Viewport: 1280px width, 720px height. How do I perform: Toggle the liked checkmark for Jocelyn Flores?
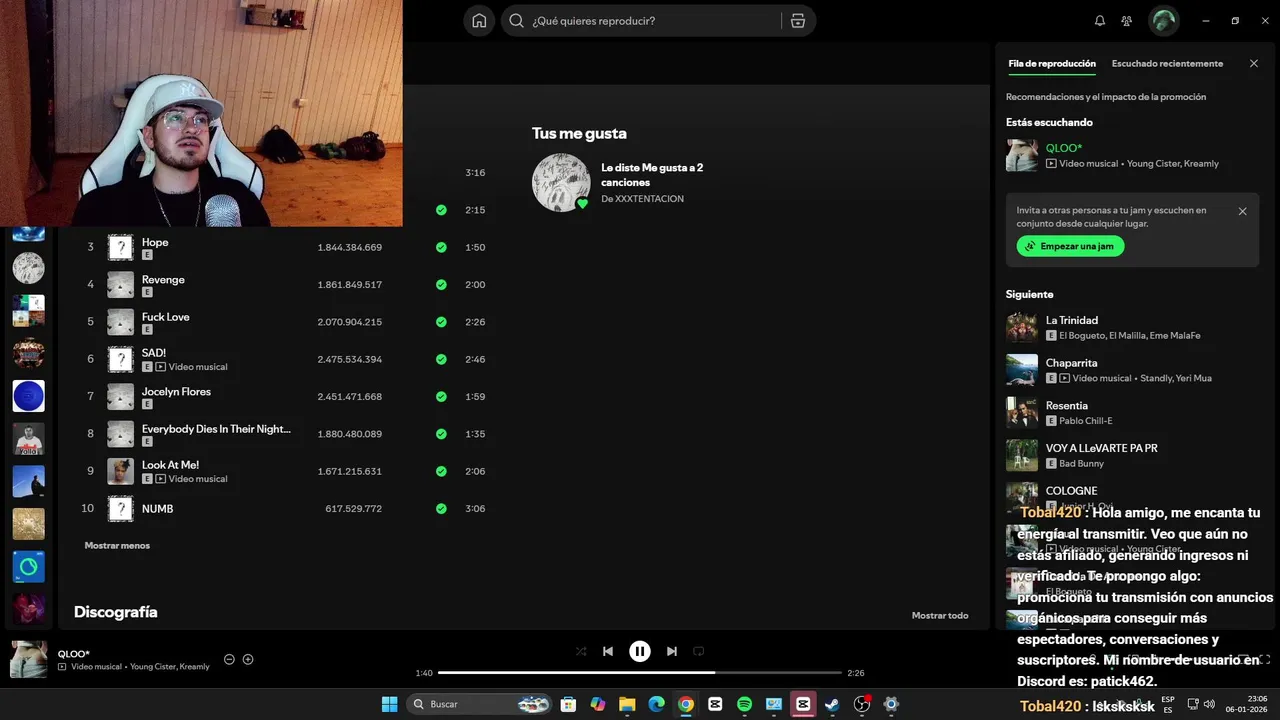[x=441, y=396]
